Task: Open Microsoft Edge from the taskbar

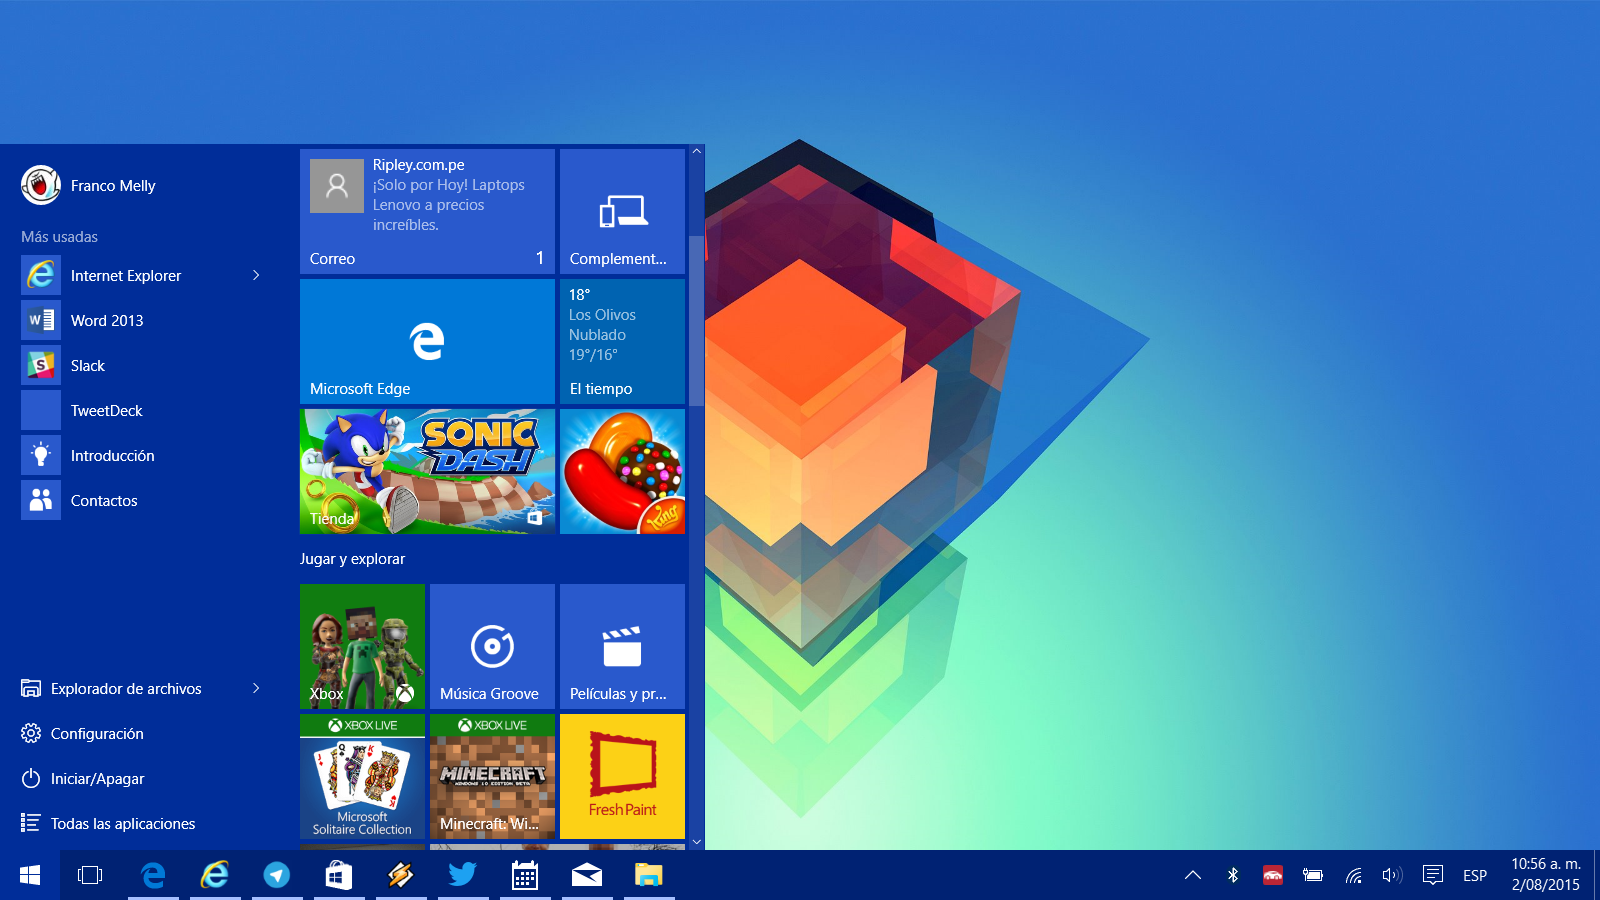Action: (153, 875)
